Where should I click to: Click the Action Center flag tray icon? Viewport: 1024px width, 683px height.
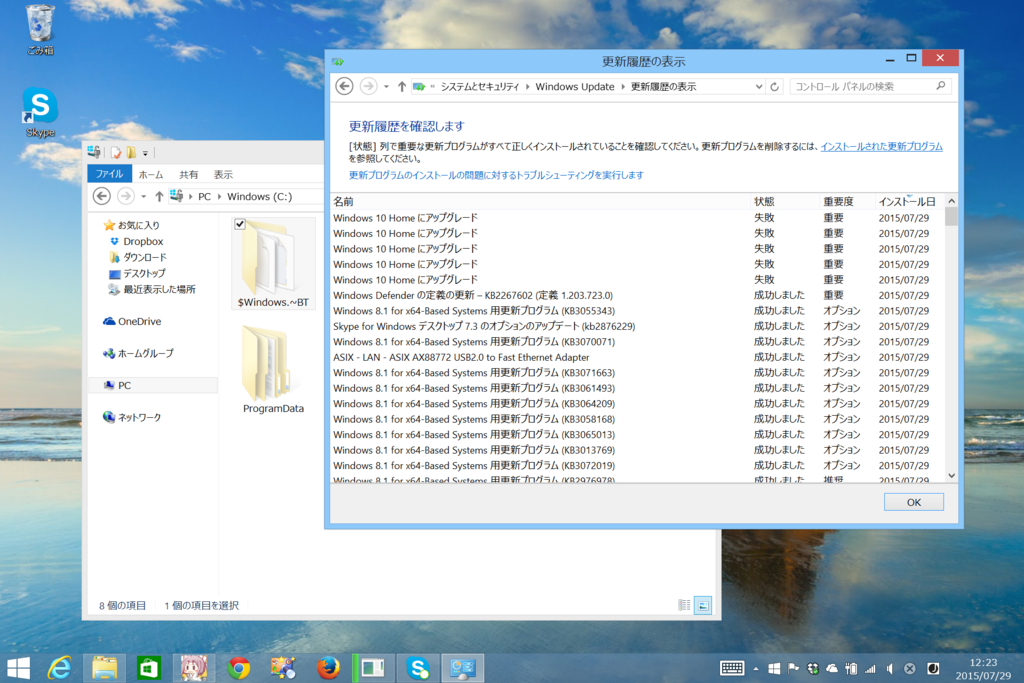(x=793, y=669)
